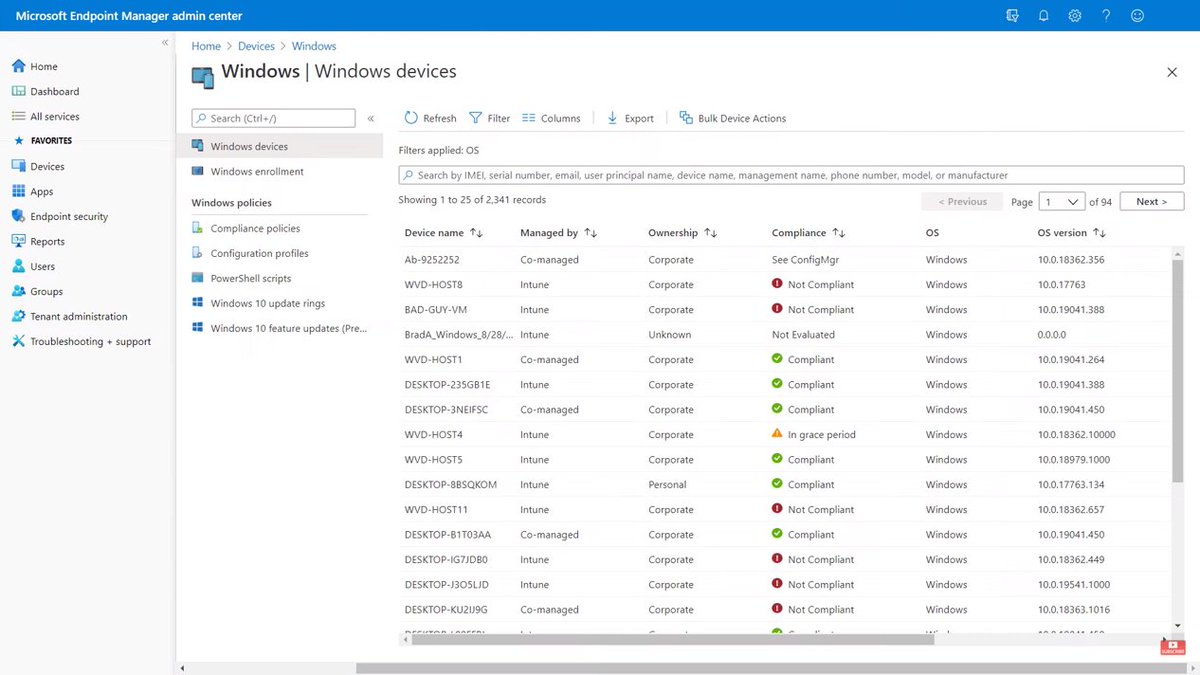Click the Apps grid icon

pyautogui.click(x=18, y=191)
